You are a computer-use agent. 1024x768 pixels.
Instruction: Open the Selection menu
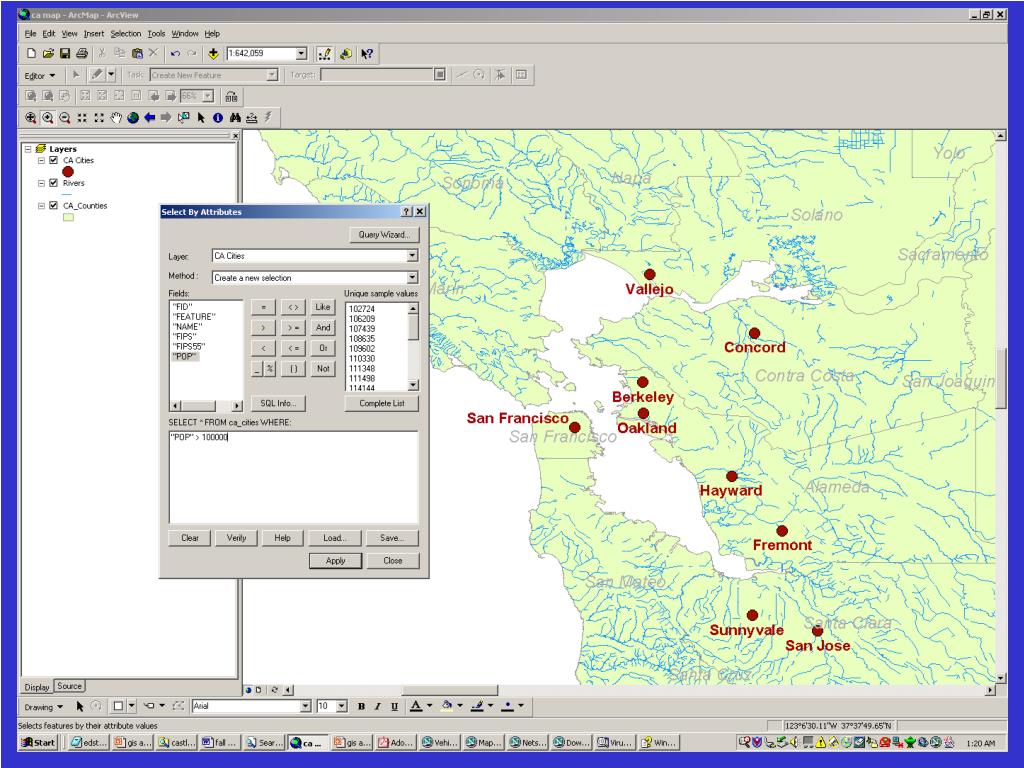pyautogui.click(x=125, y=33)
